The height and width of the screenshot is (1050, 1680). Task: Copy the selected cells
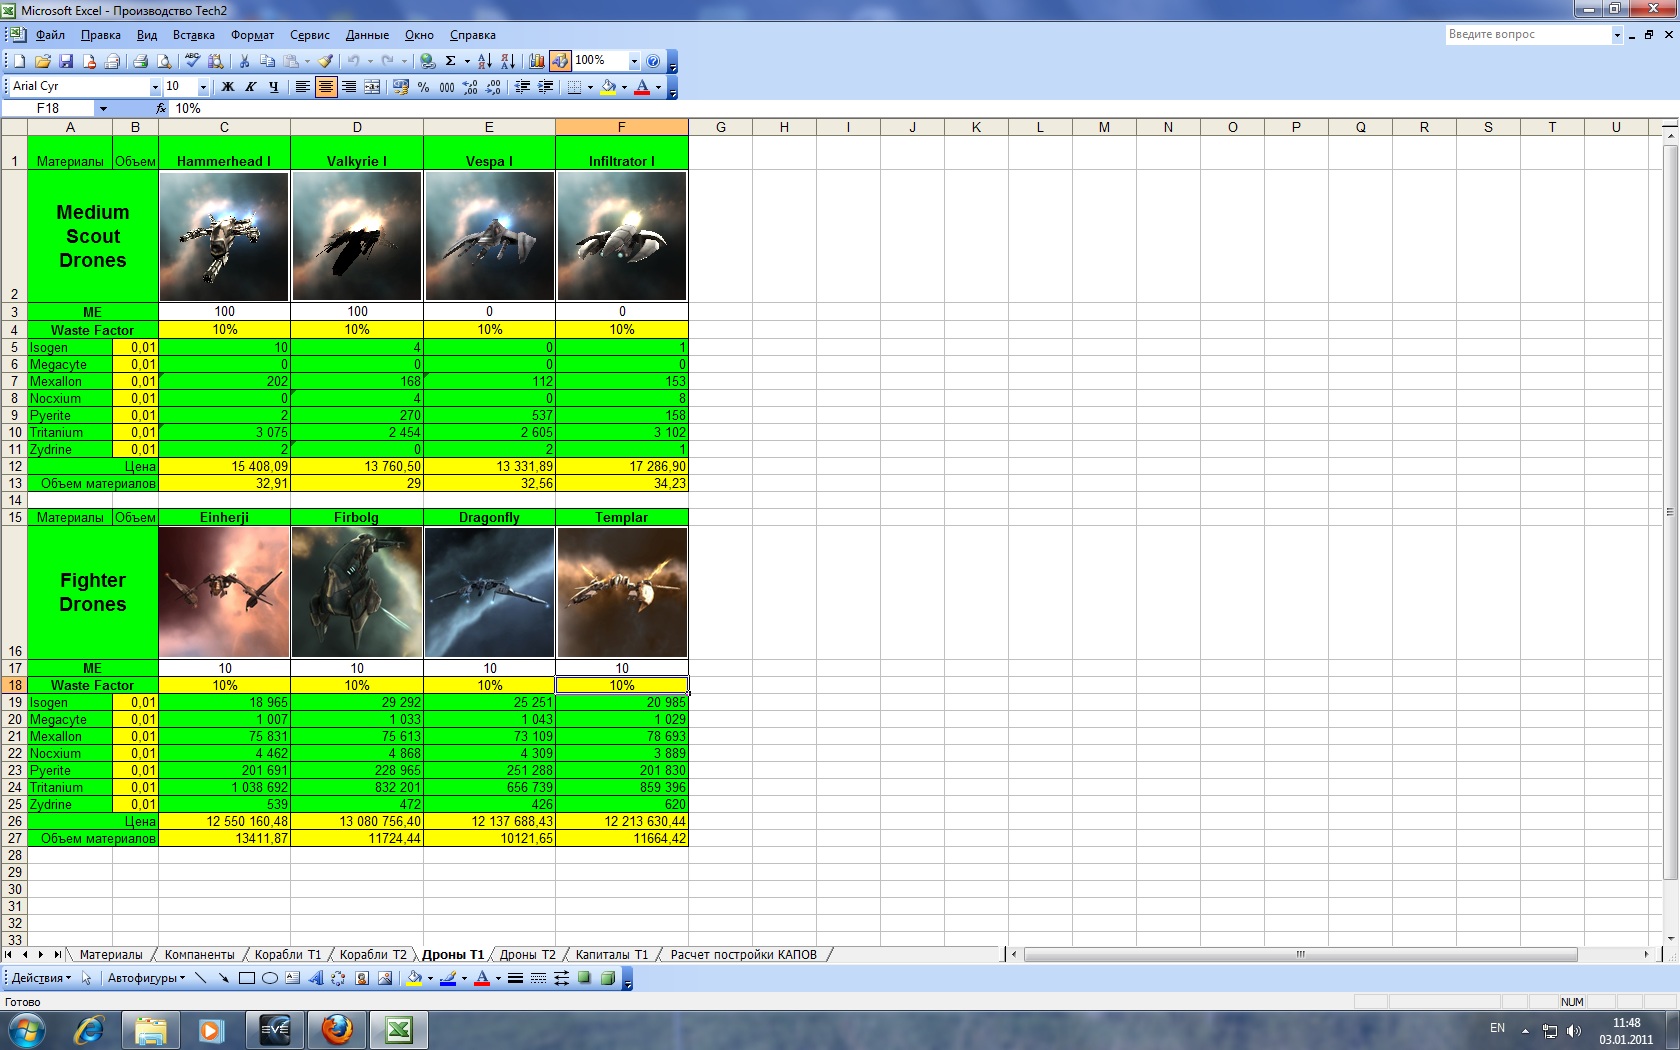pyautogui.click(x=267, y=61)
